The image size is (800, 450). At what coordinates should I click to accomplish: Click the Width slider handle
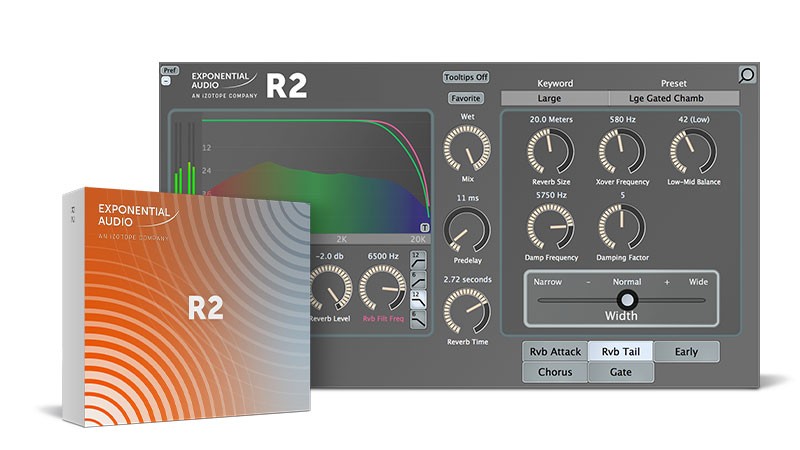pyautogui.click(x=627, y=300)
